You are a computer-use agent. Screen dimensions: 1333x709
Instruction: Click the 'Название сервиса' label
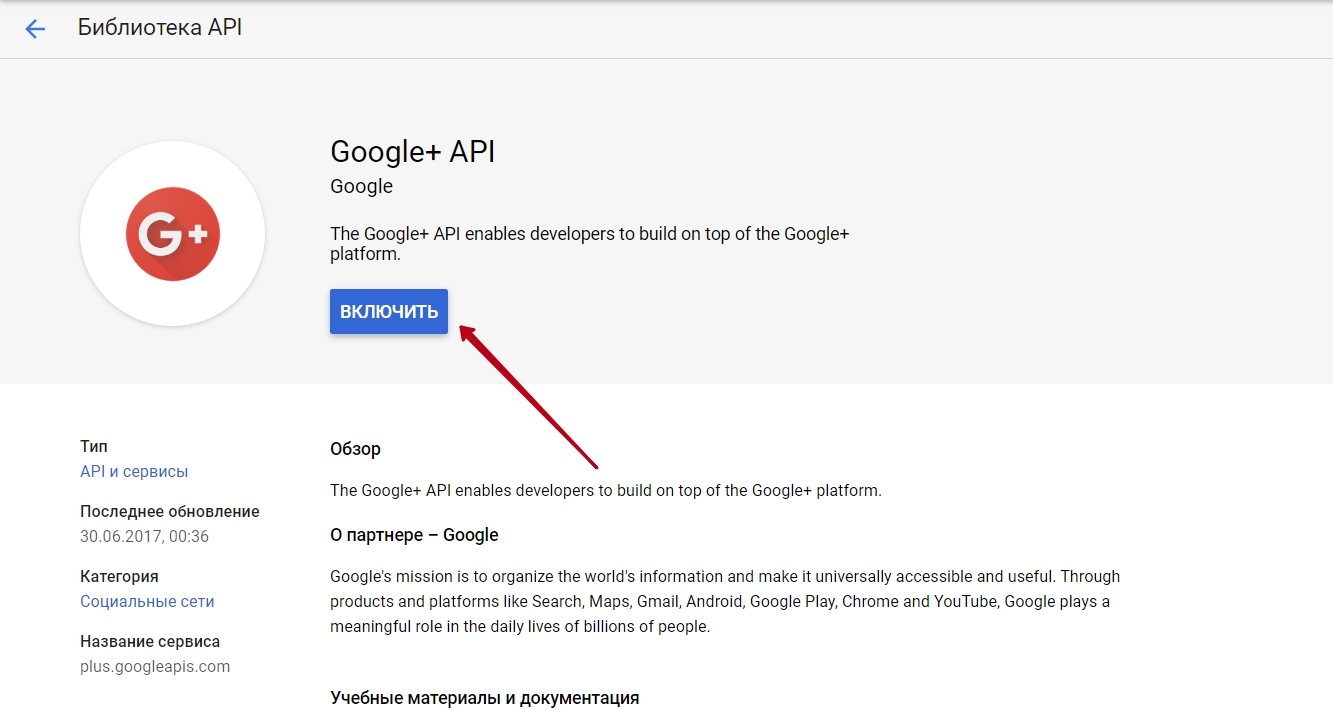click(150, 641)
